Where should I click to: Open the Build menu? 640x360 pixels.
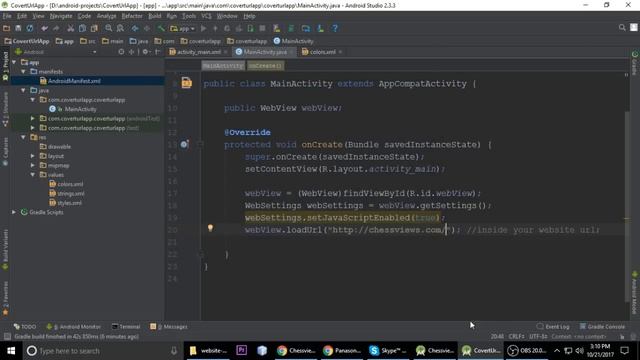pos(154,16)
